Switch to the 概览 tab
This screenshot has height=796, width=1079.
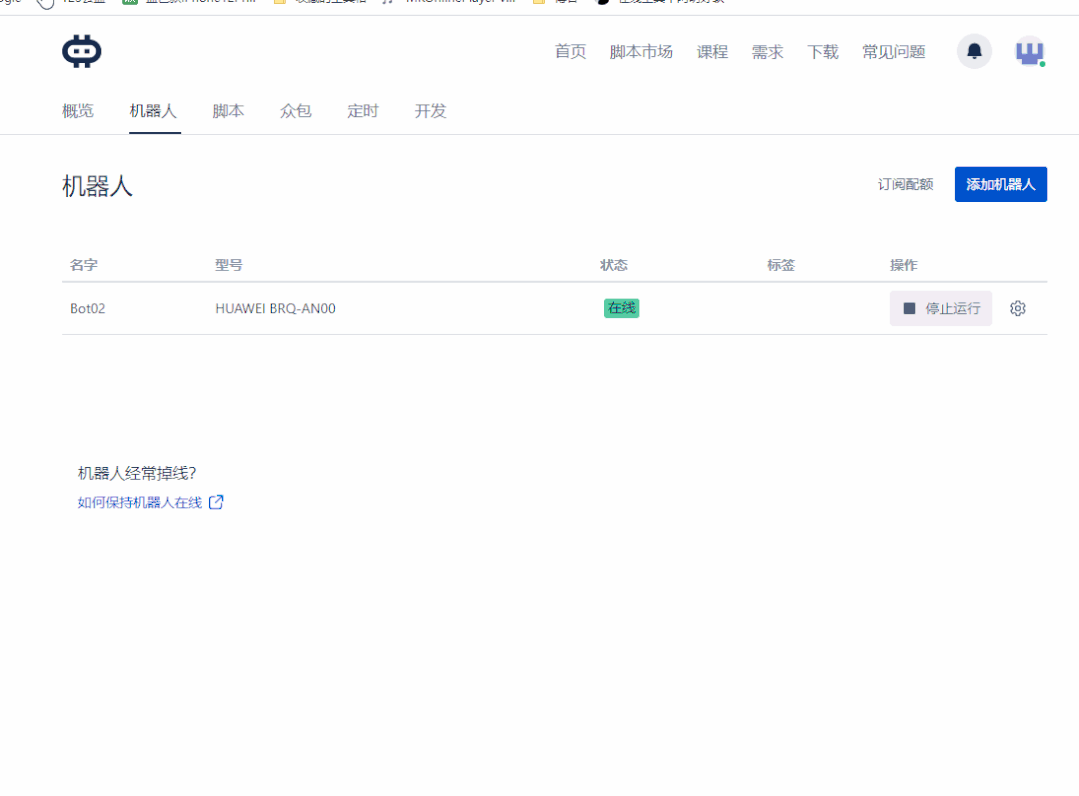click(x=77, y=111)
